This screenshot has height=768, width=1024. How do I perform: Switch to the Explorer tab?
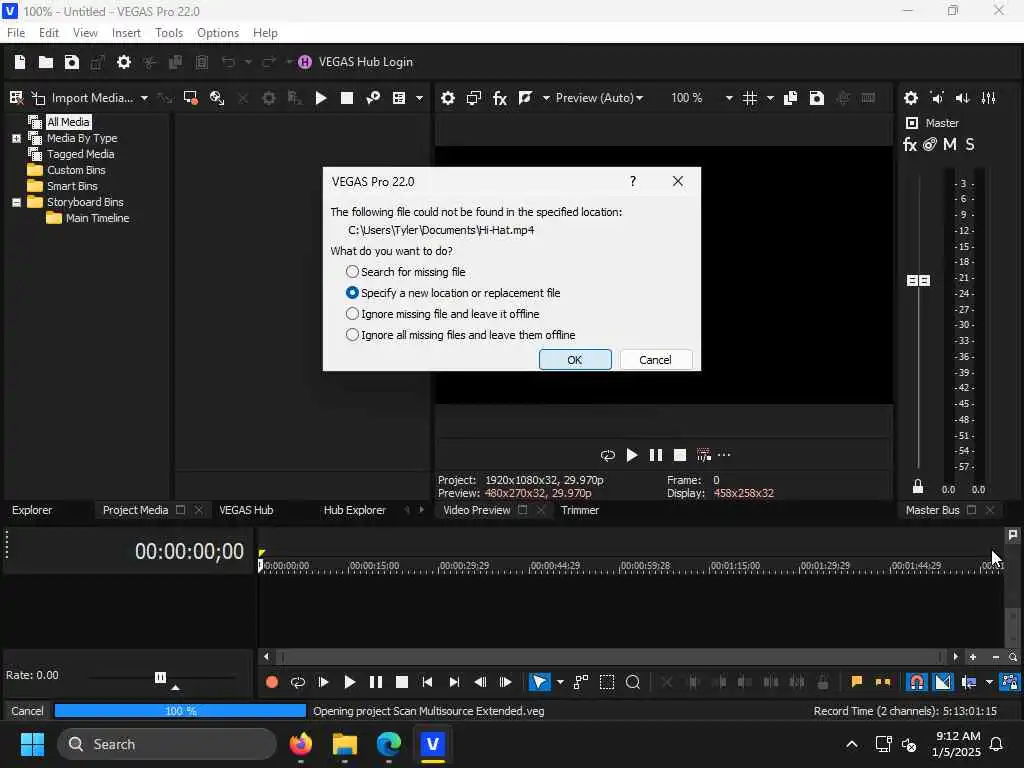point(32,510)
